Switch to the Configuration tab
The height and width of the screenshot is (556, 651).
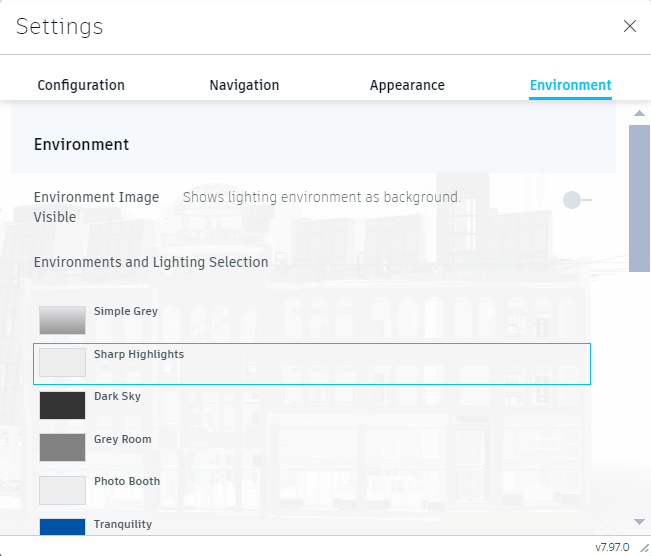(x=81, y=85)
